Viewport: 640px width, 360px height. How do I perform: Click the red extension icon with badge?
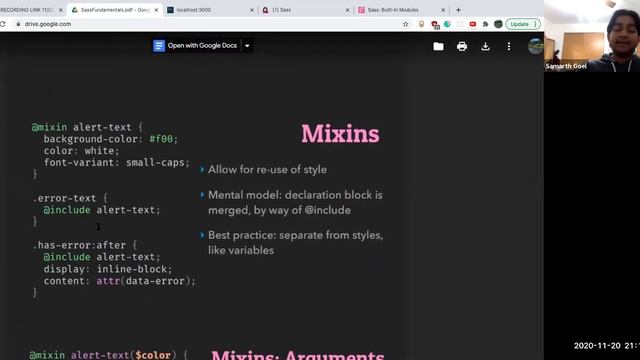[x=435, y=24]
